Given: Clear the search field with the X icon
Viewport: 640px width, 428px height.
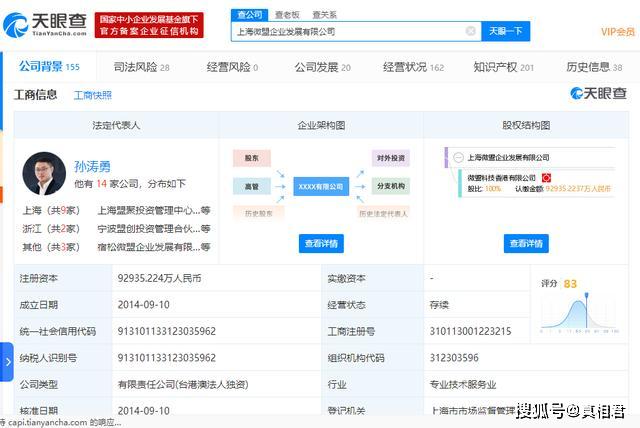Looking at the screenshot, I should pos(471,31).
